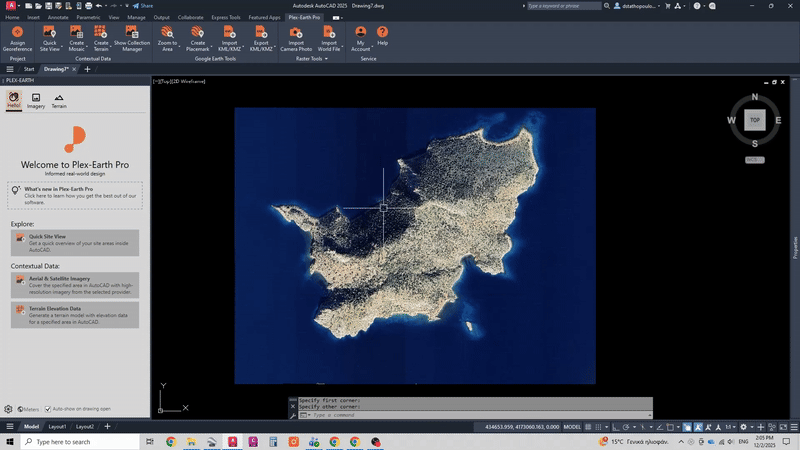Select the Hello panel icon in Plex-Earth palette

14,100
